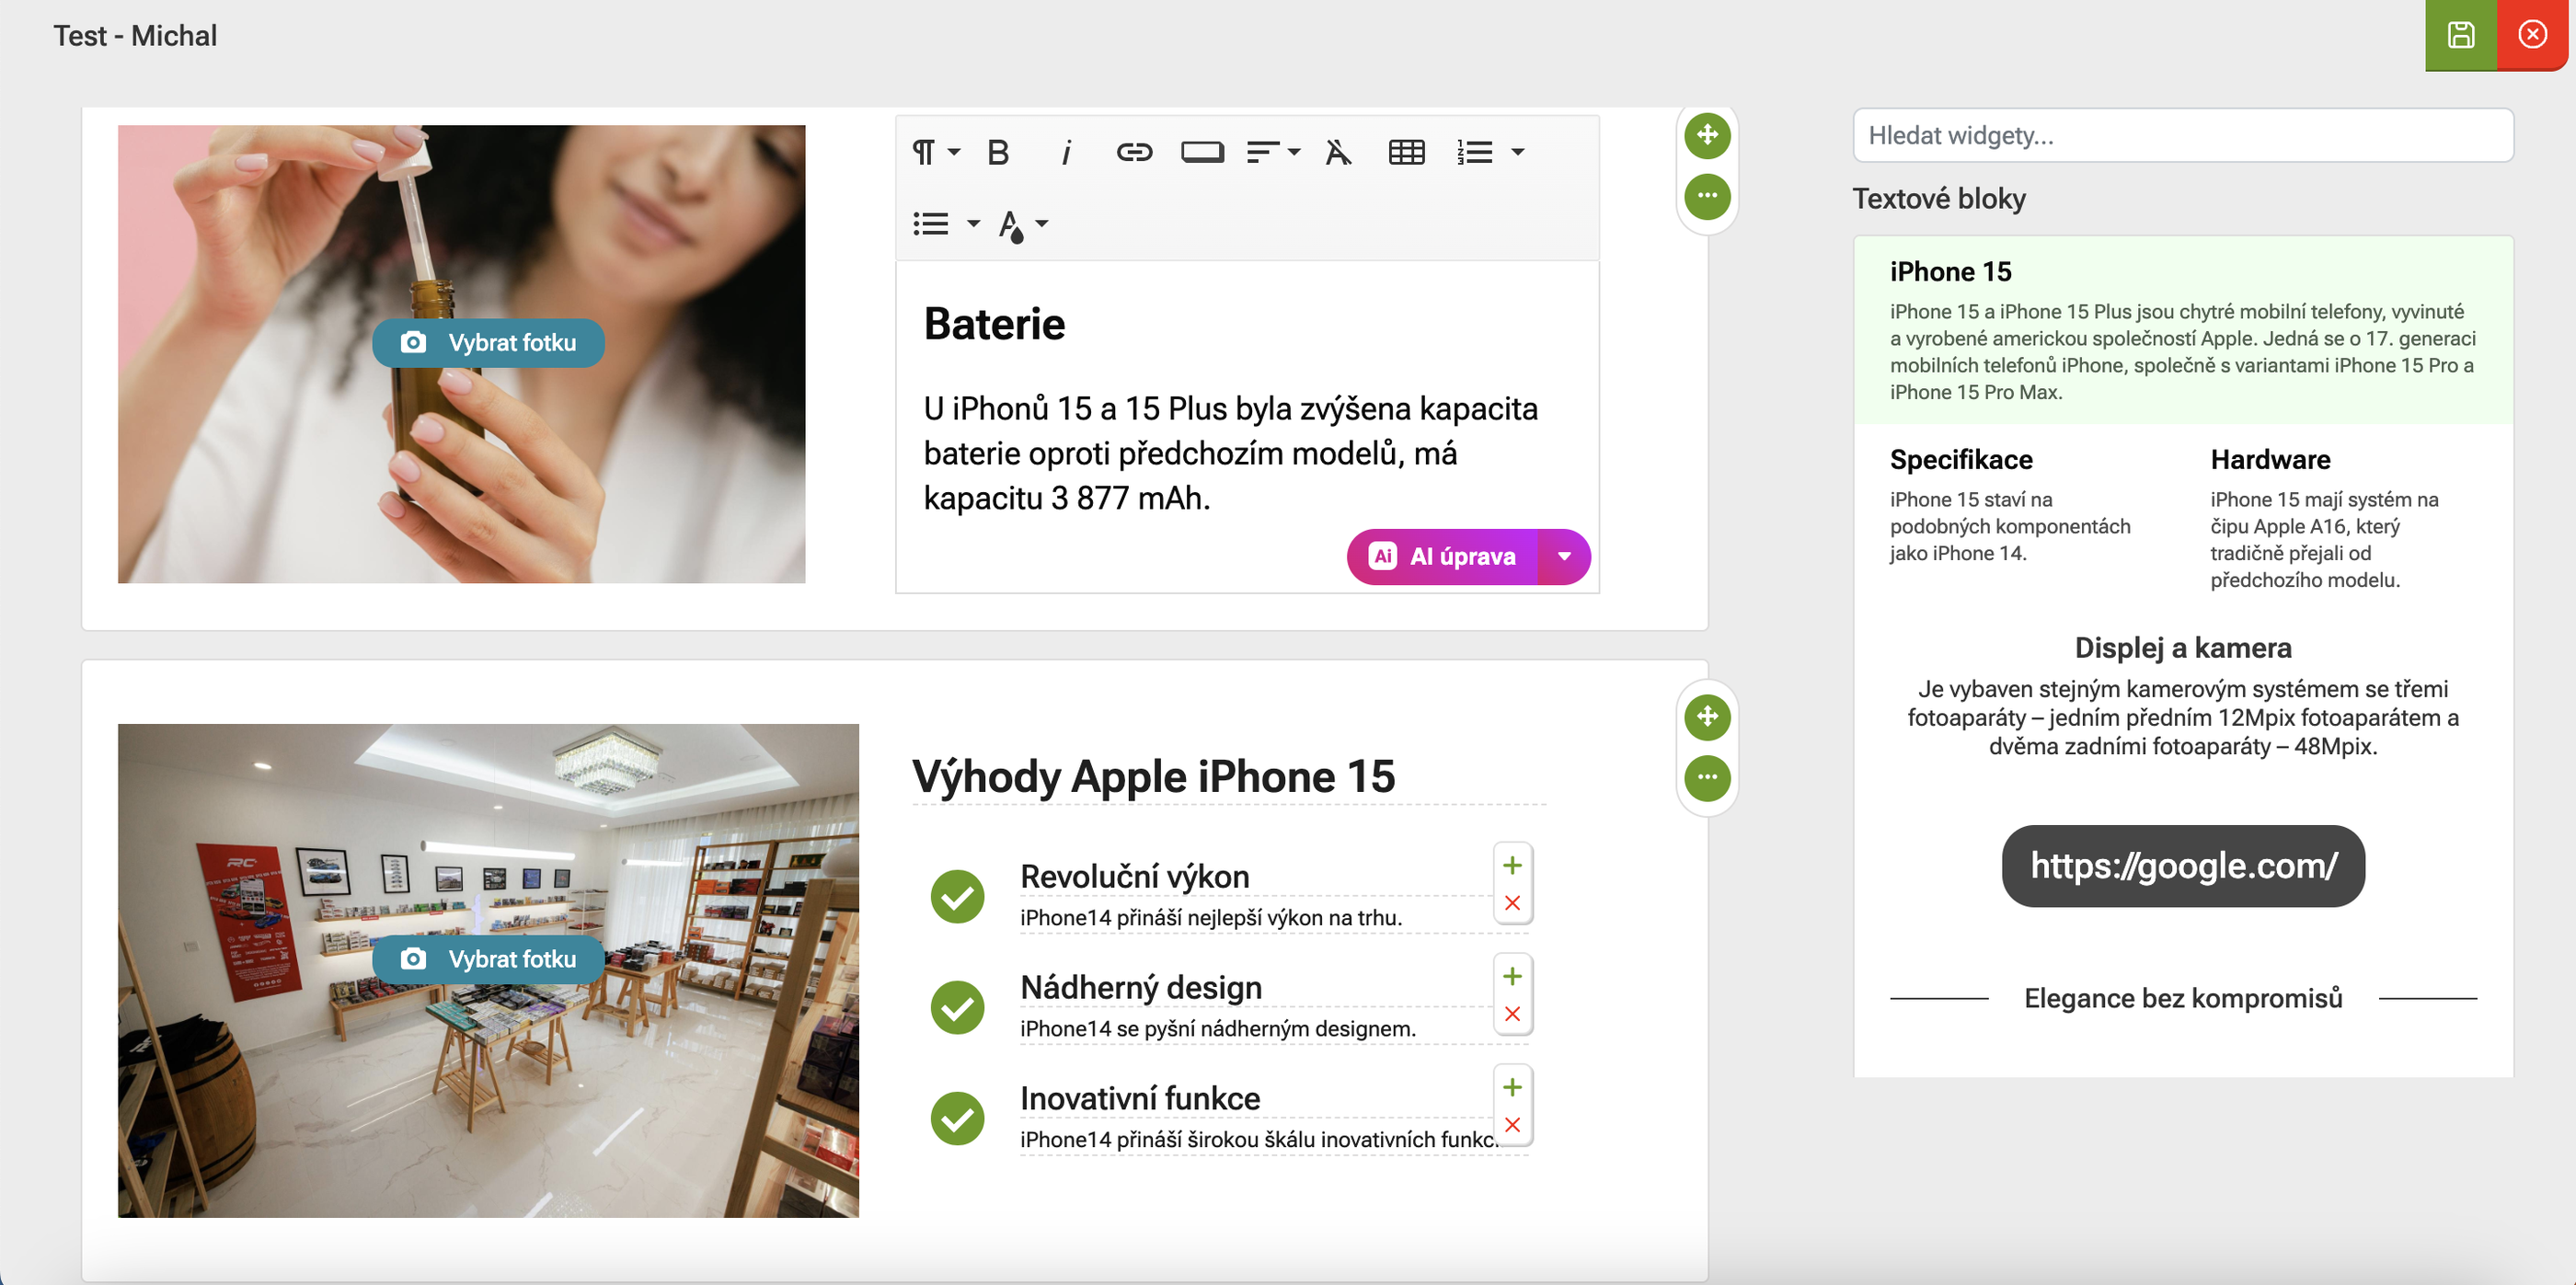
Task: Click checkmark icon beside Nádherný design
Action: point(957,1007)
